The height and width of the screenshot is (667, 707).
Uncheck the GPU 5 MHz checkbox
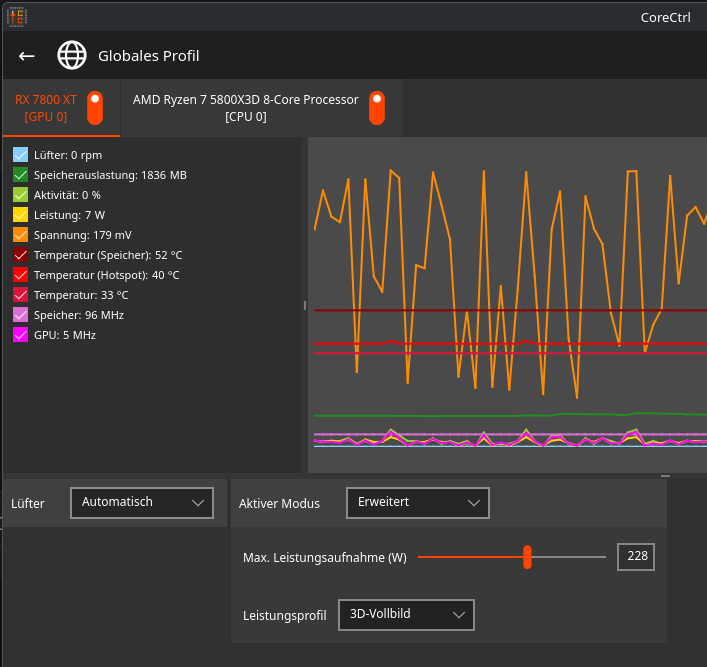(20, 335)
